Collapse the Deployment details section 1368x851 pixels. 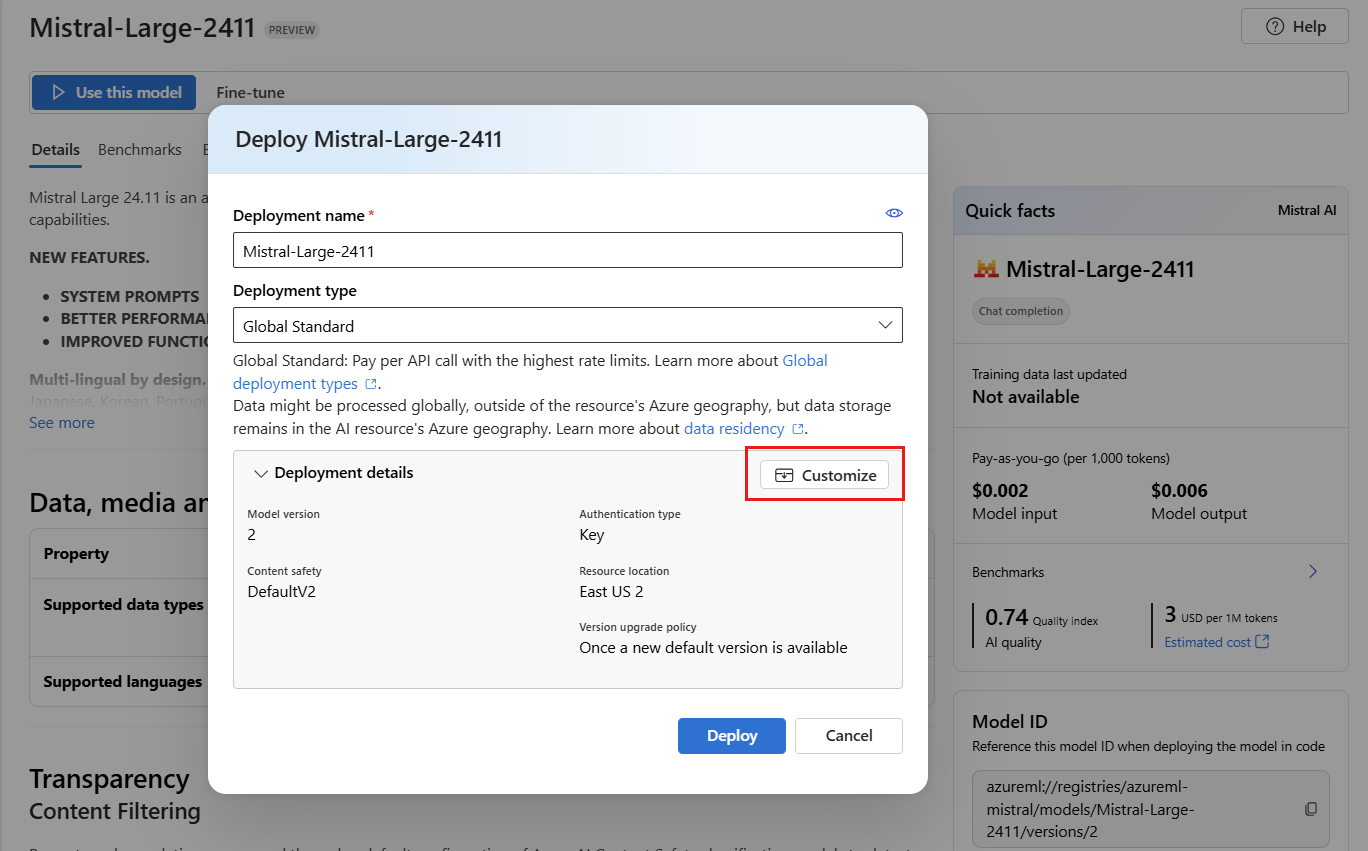[x=262, y=473]
